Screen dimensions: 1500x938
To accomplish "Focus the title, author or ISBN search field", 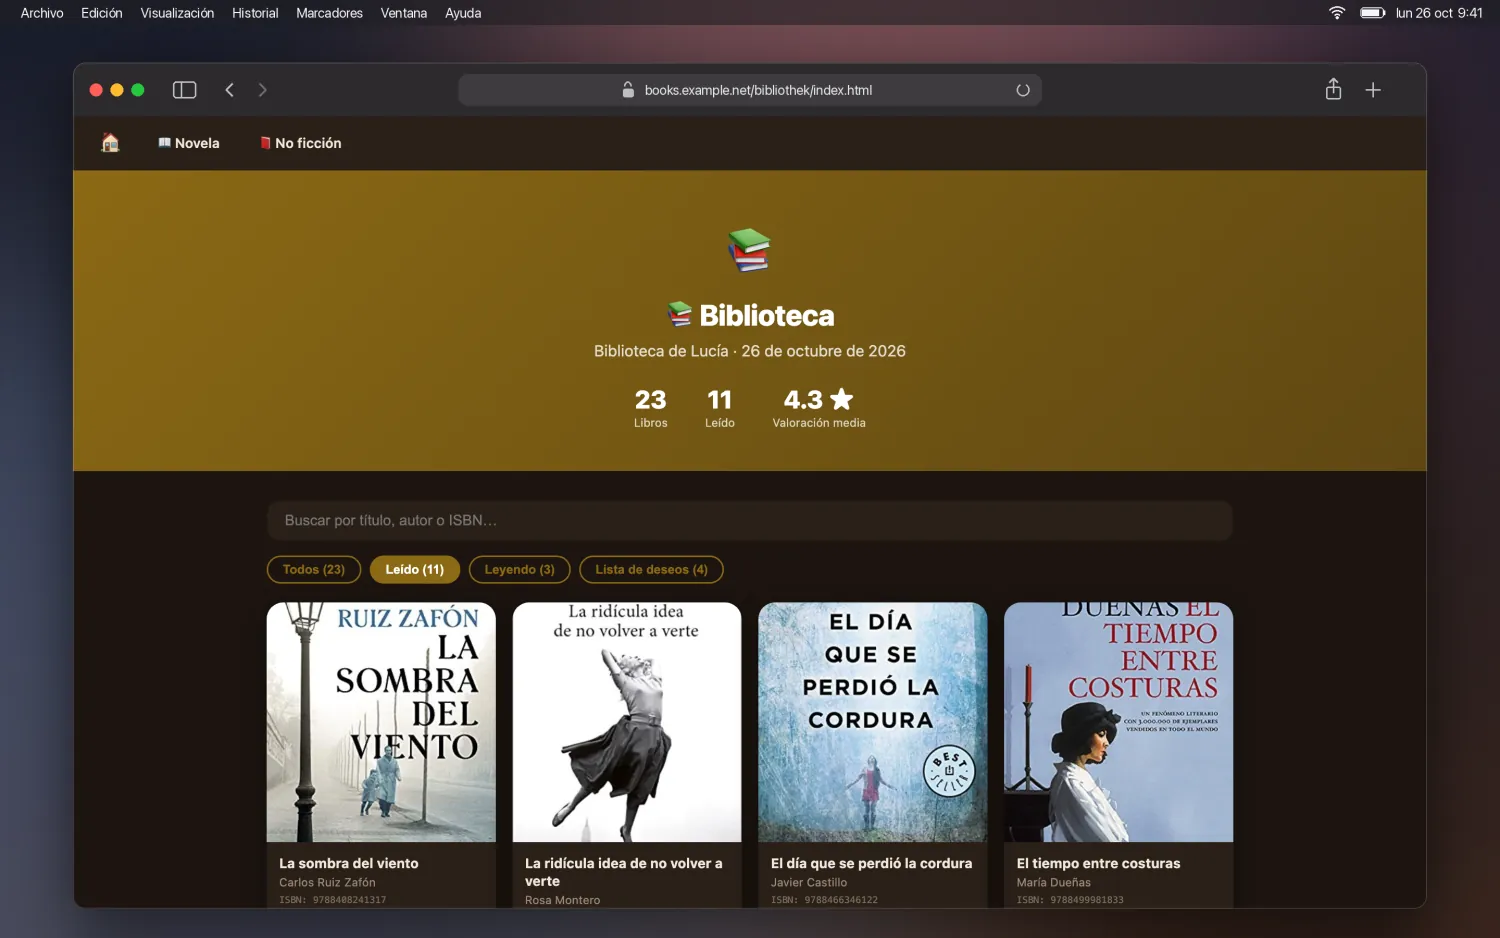I will 750,520.
